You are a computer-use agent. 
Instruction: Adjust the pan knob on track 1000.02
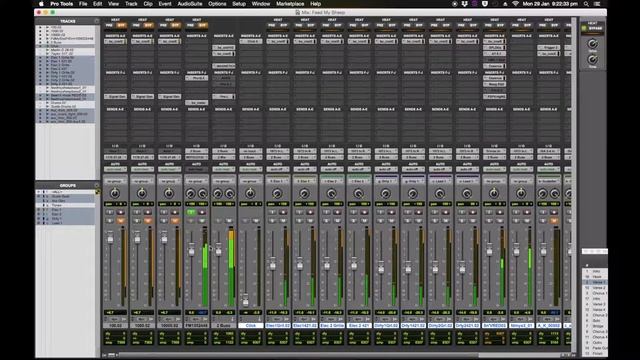click(x=142, y=193)
